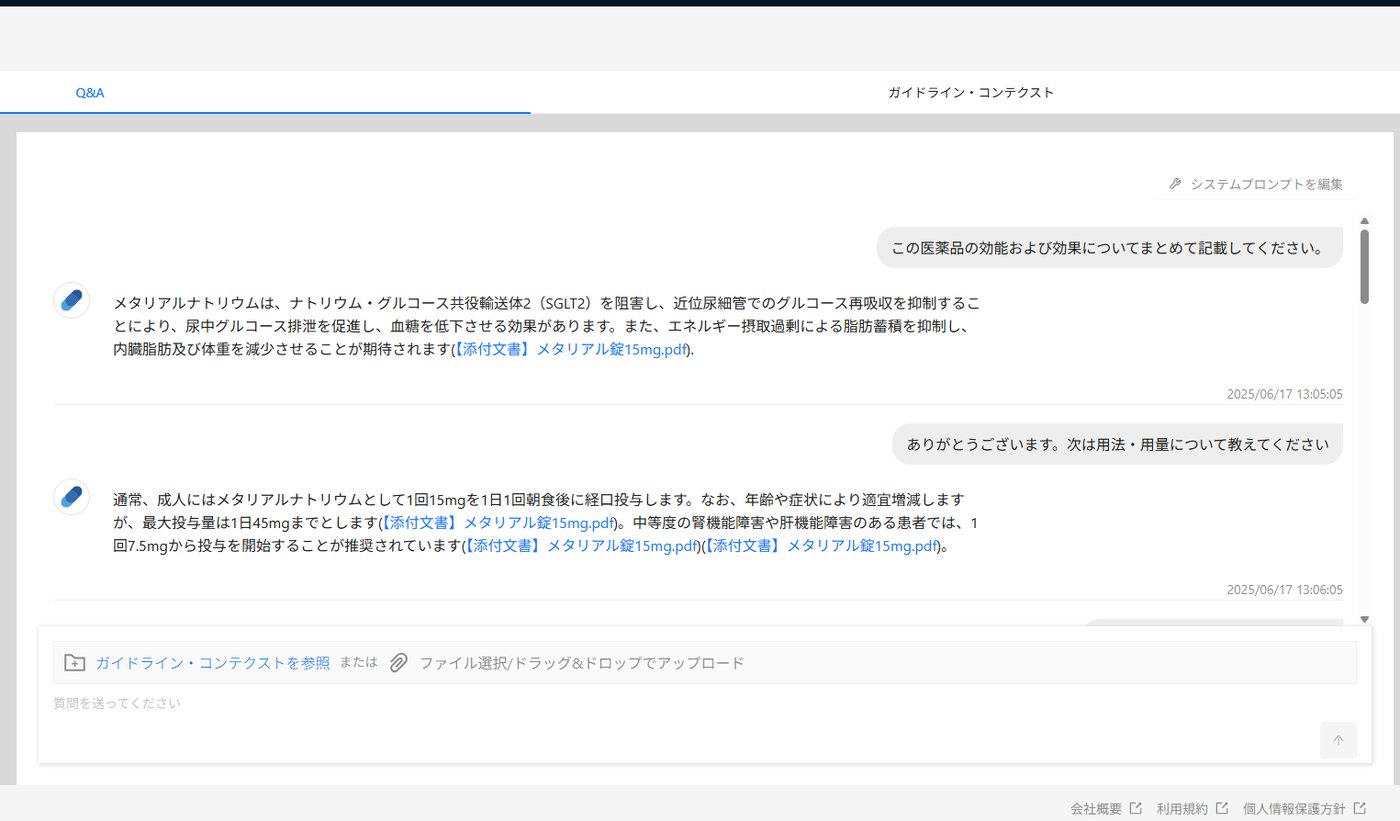Click the chat scrollbar down arrow
Image resolution: width=1400 pixels, height=821 pixels.
(1364, 619)
